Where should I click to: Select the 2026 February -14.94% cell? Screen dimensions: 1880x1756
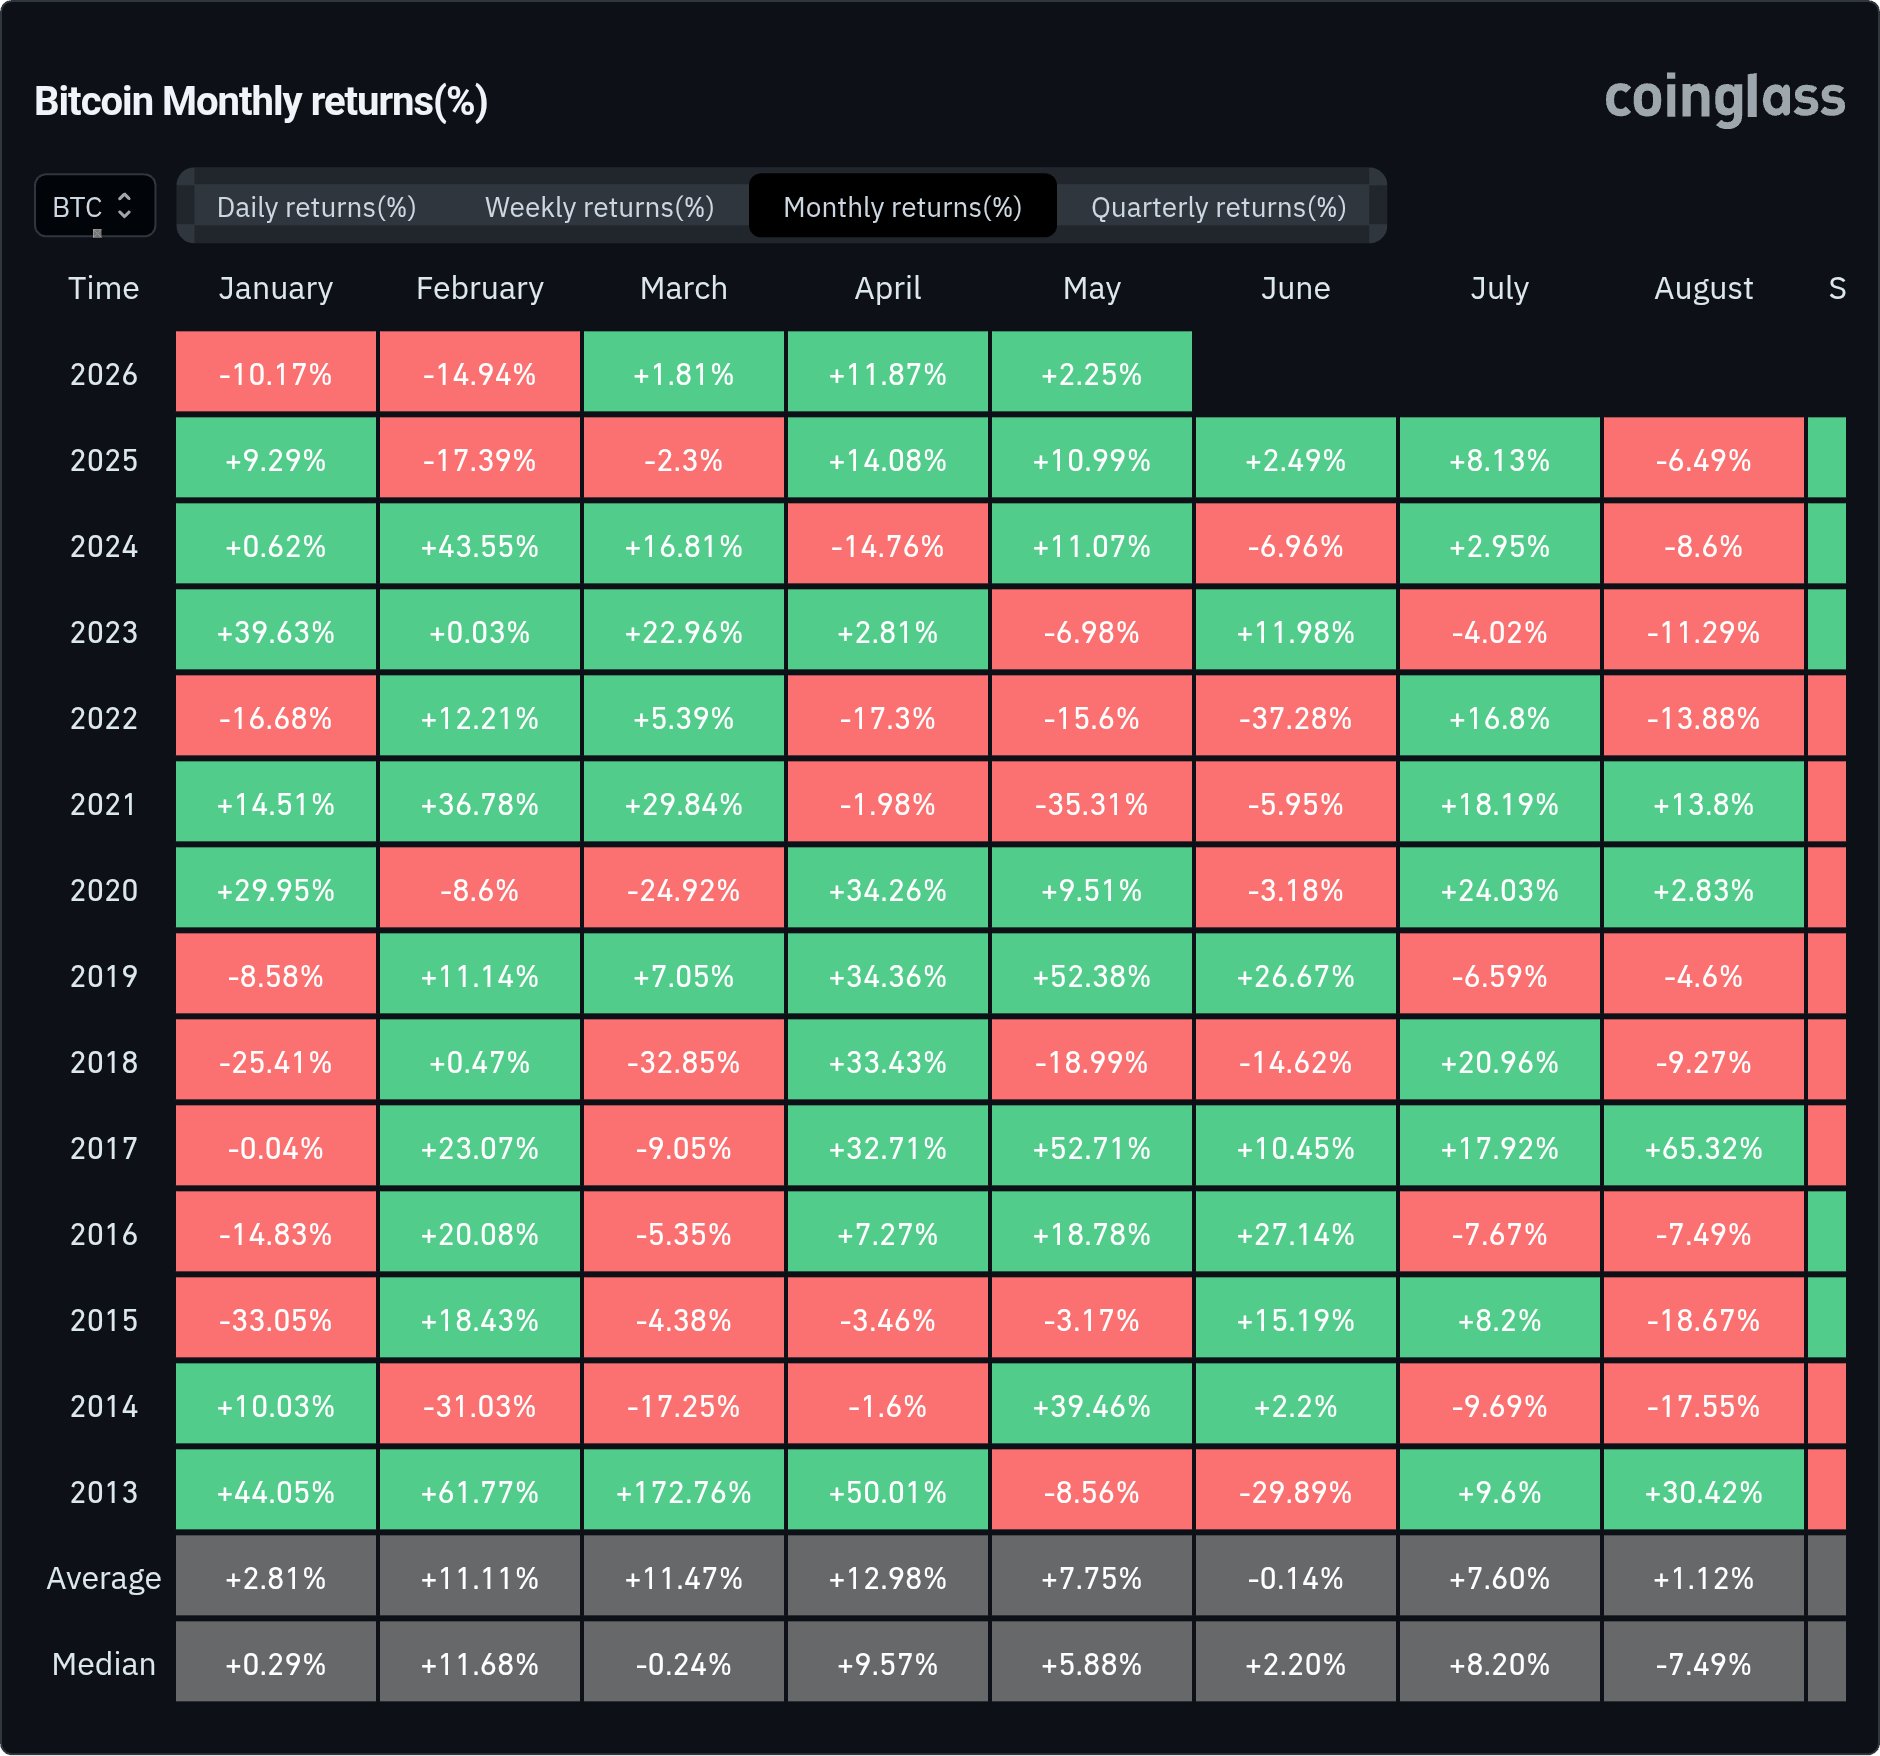pos(480,372)
